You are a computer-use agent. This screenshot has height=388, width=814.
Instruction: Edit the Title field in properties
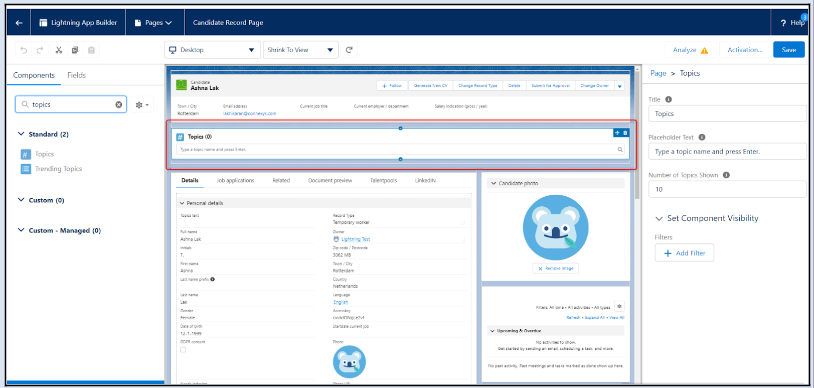coord(727,113)
